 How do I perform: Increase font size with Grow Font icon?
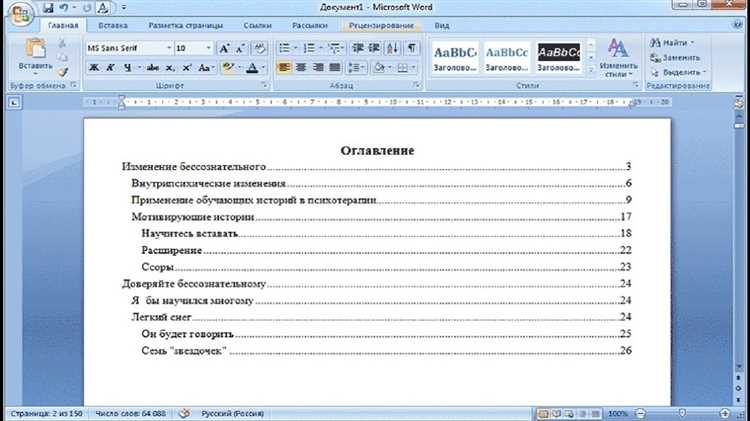click(223, 48)
